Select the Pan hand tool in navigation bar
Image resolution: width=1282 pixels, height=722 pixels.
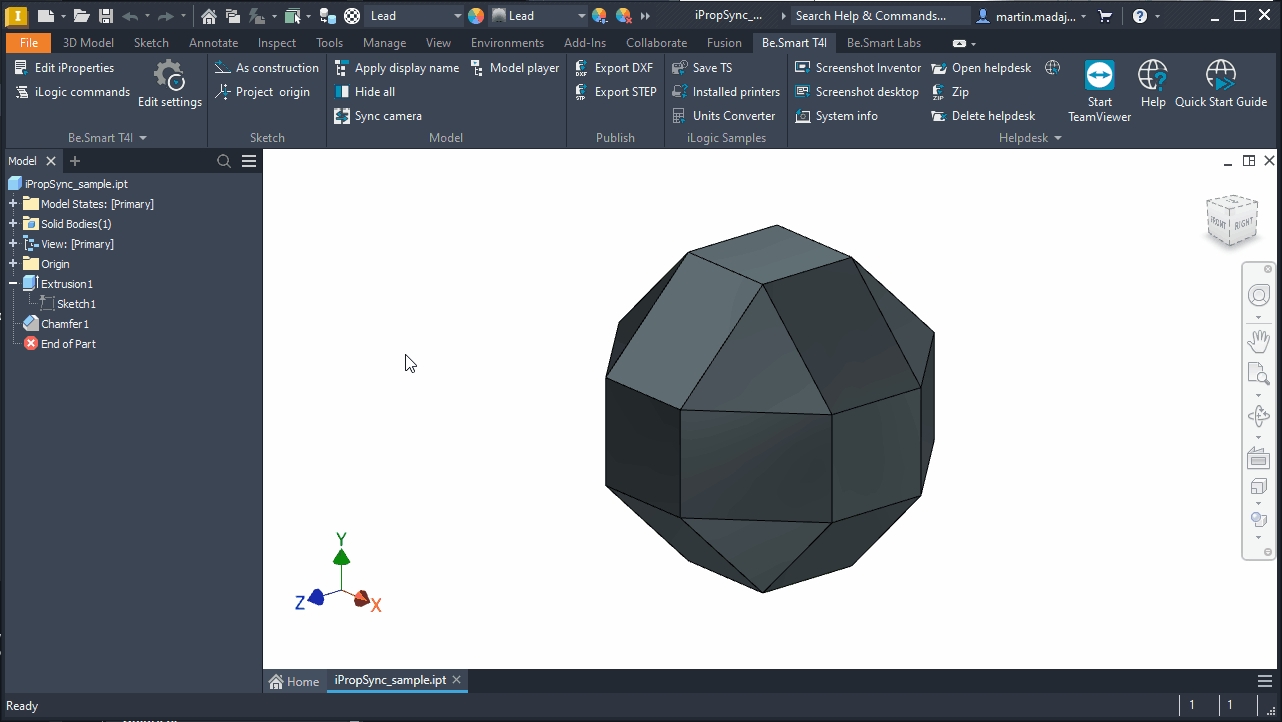coord(1258,341)
